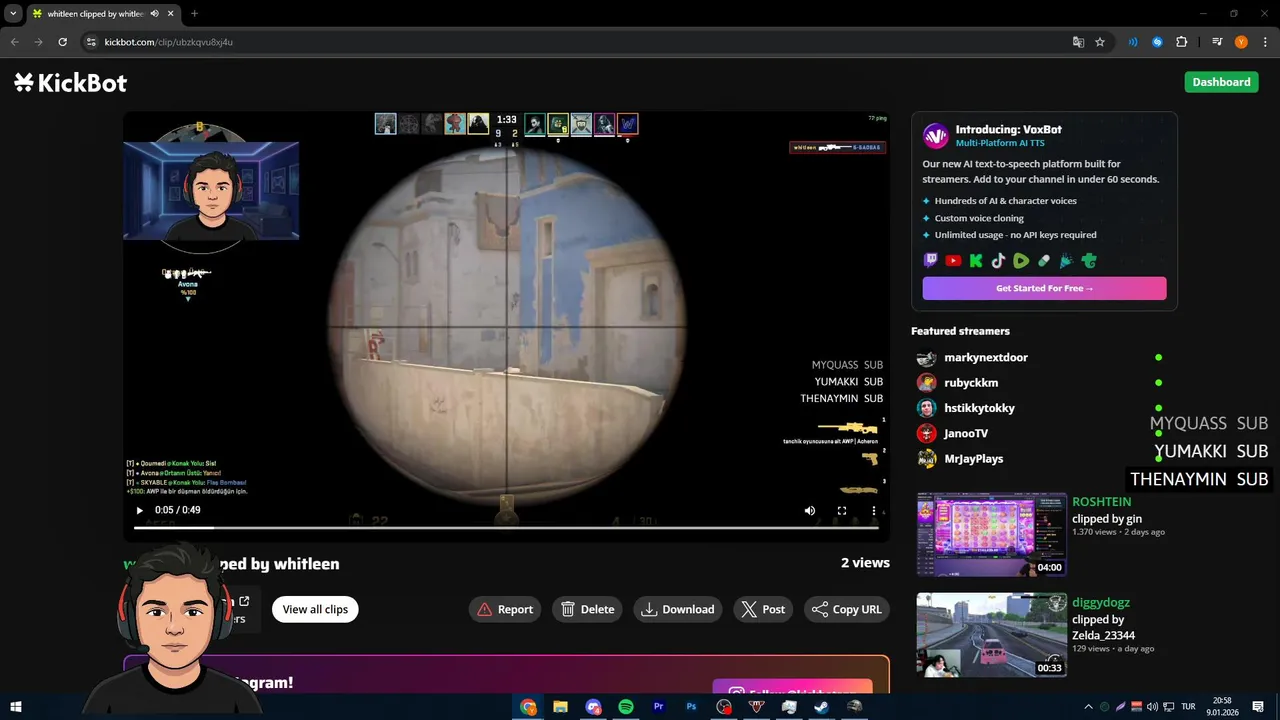
Task: Click the Rumble platform icon
Action: (1021, 261)
